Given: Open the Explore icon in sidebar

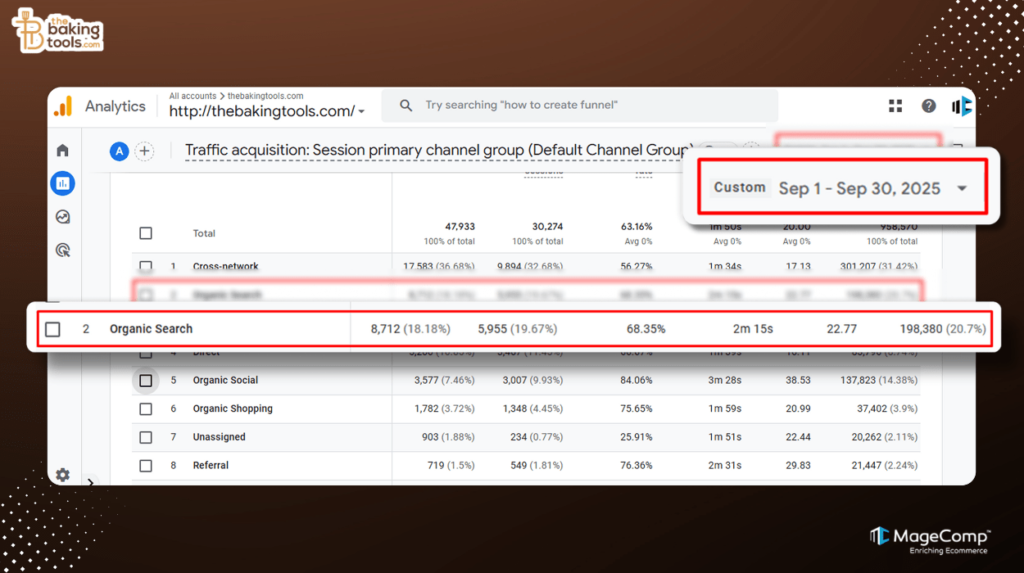Looking at the screenshot, I should tap(63, 217).
